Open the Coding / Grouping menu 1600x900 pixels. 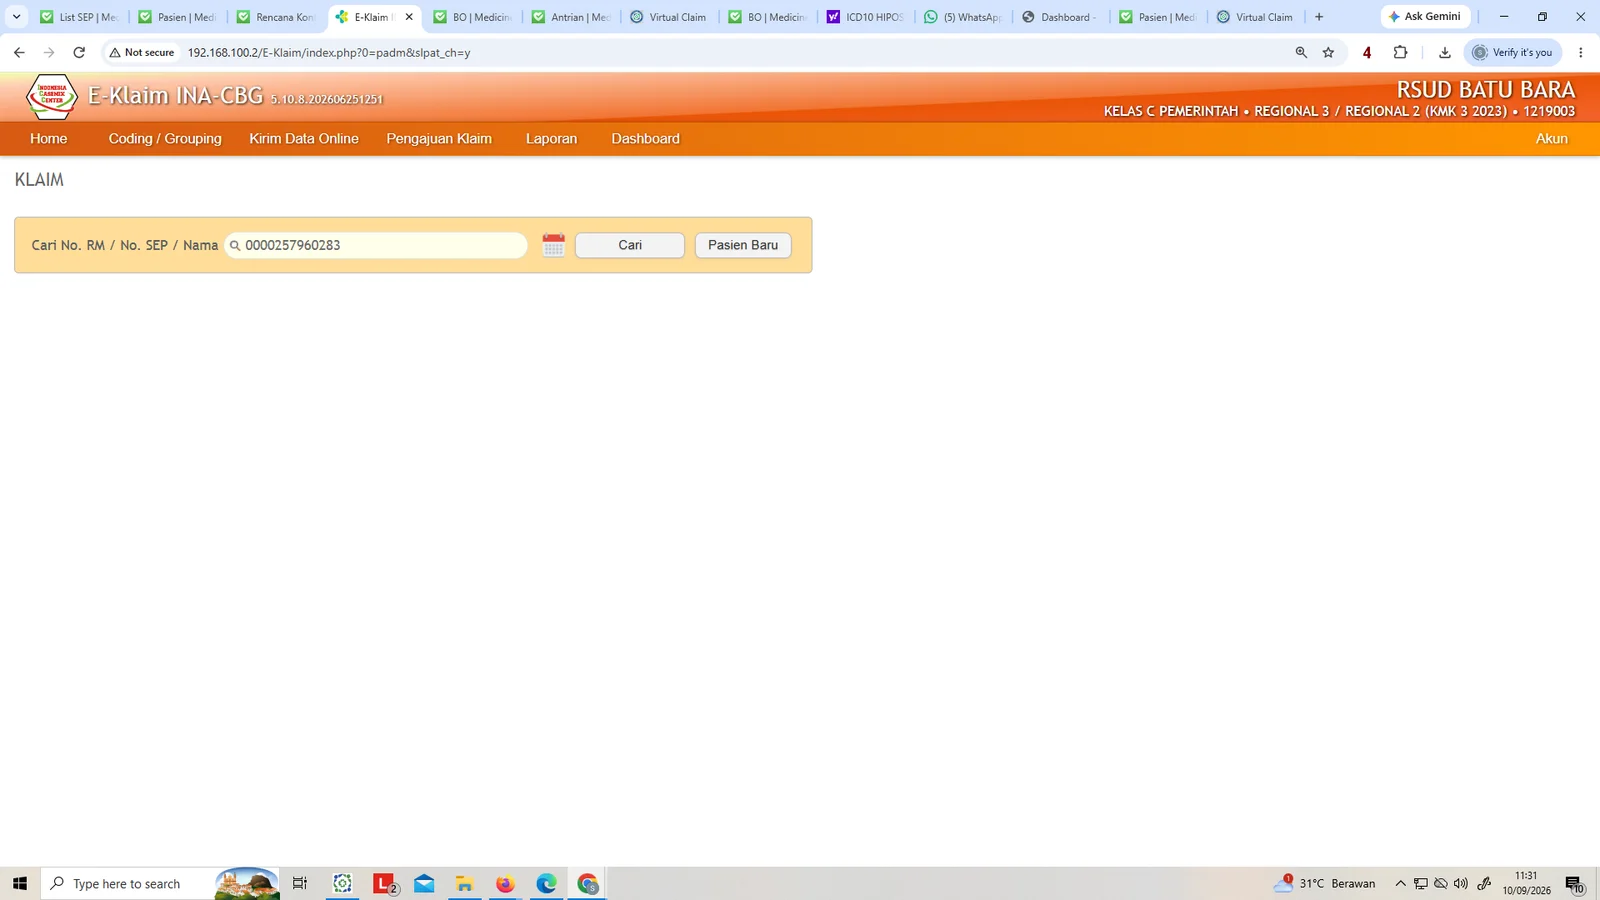[165, 139]
